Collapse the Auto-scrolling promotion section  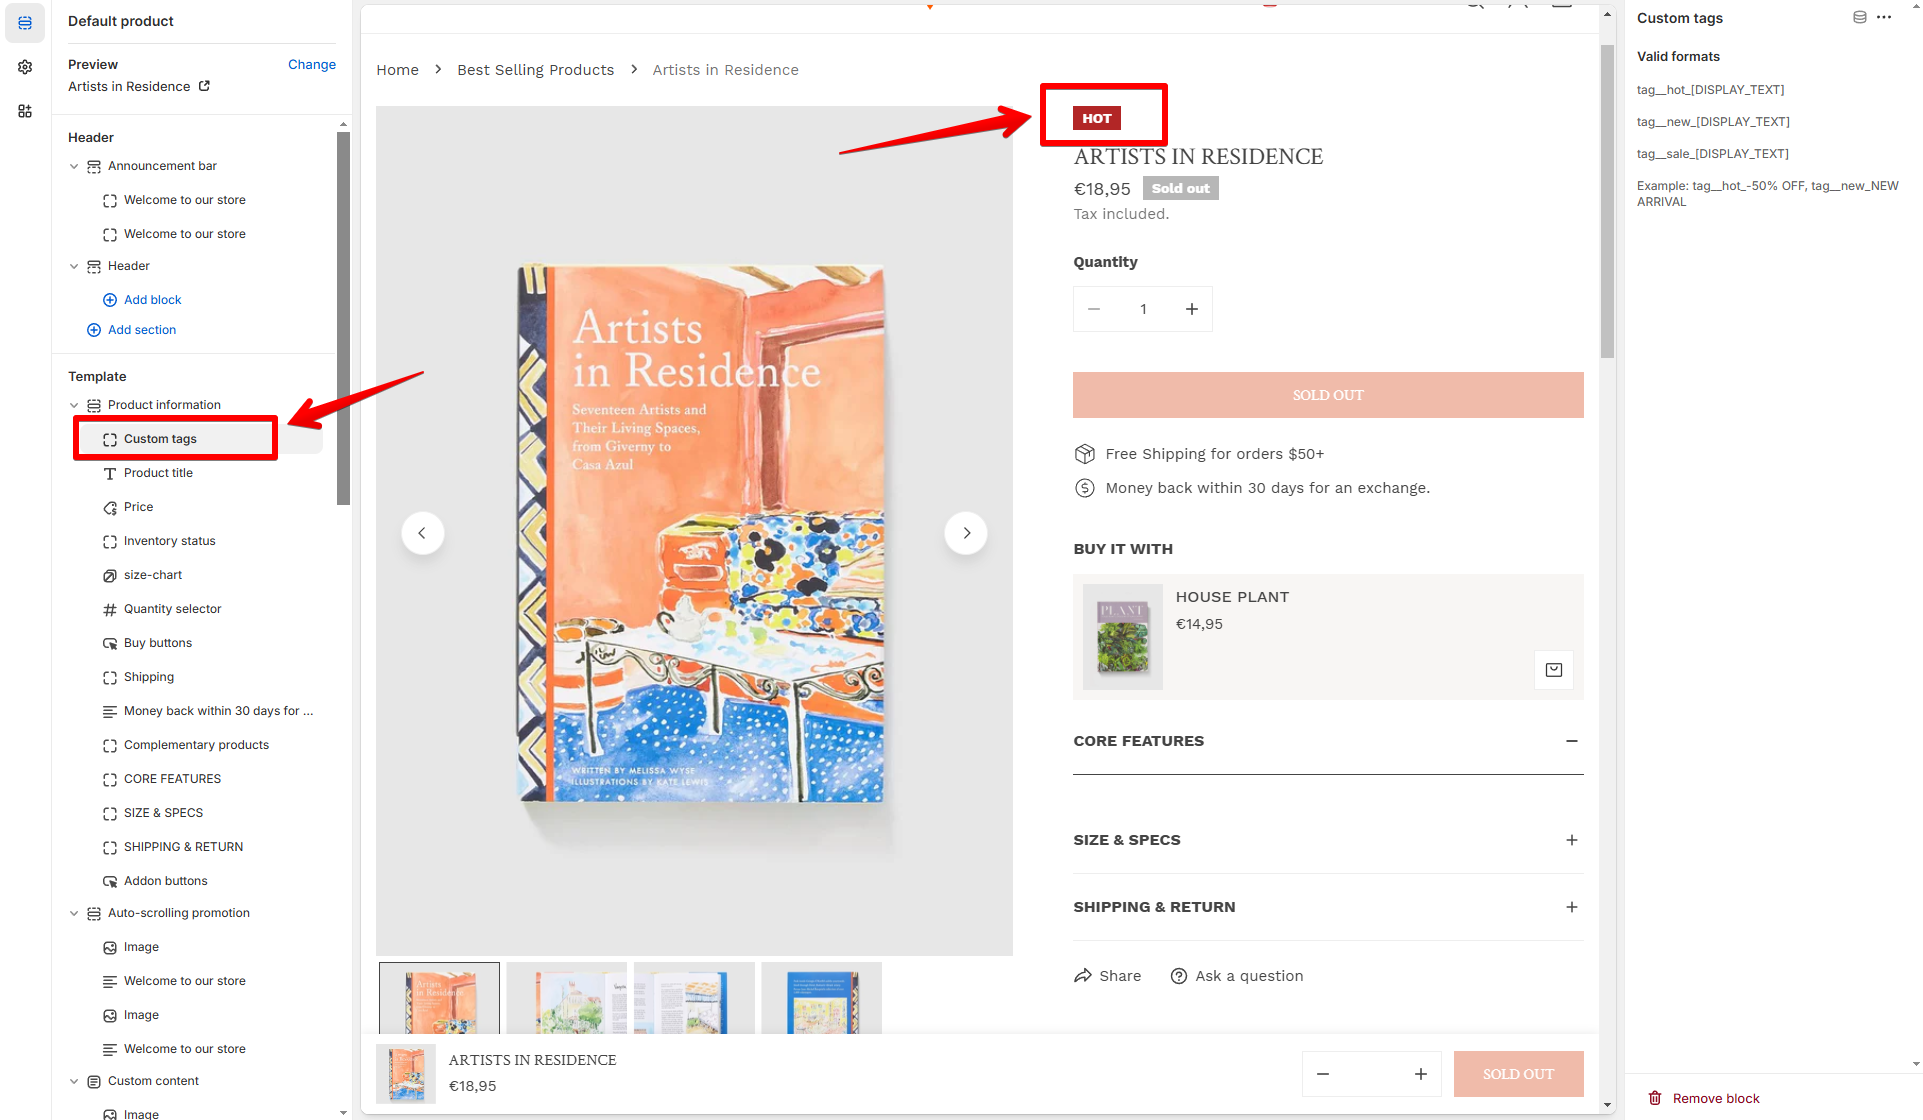click(74, 913)
